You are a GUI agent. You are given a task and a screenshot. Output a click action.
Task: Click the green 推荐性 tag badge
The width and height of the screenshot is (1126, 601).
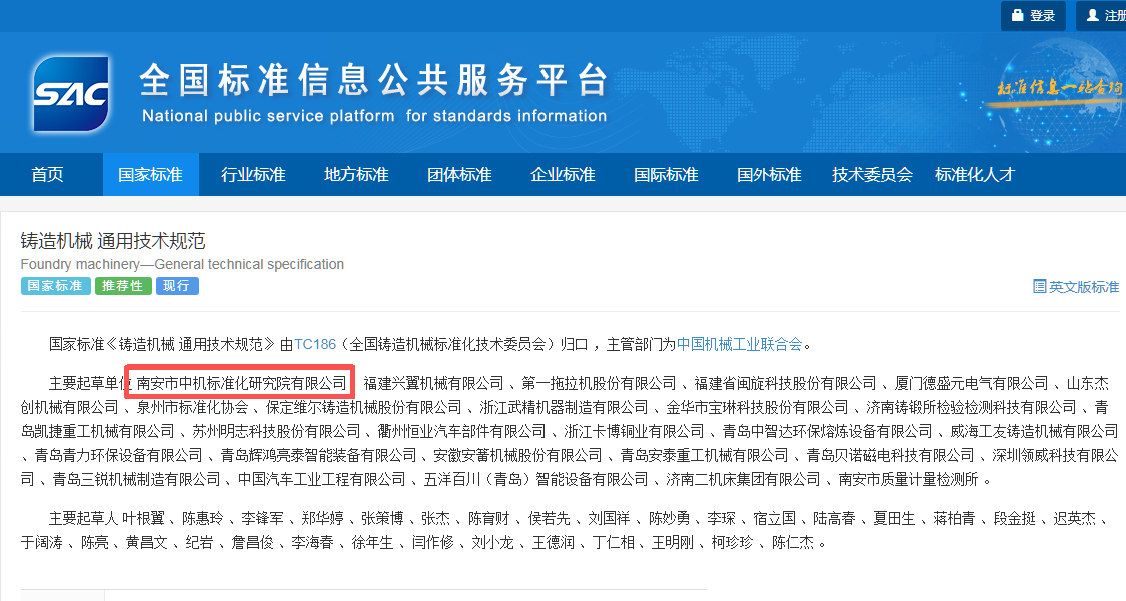pos(124,286)
